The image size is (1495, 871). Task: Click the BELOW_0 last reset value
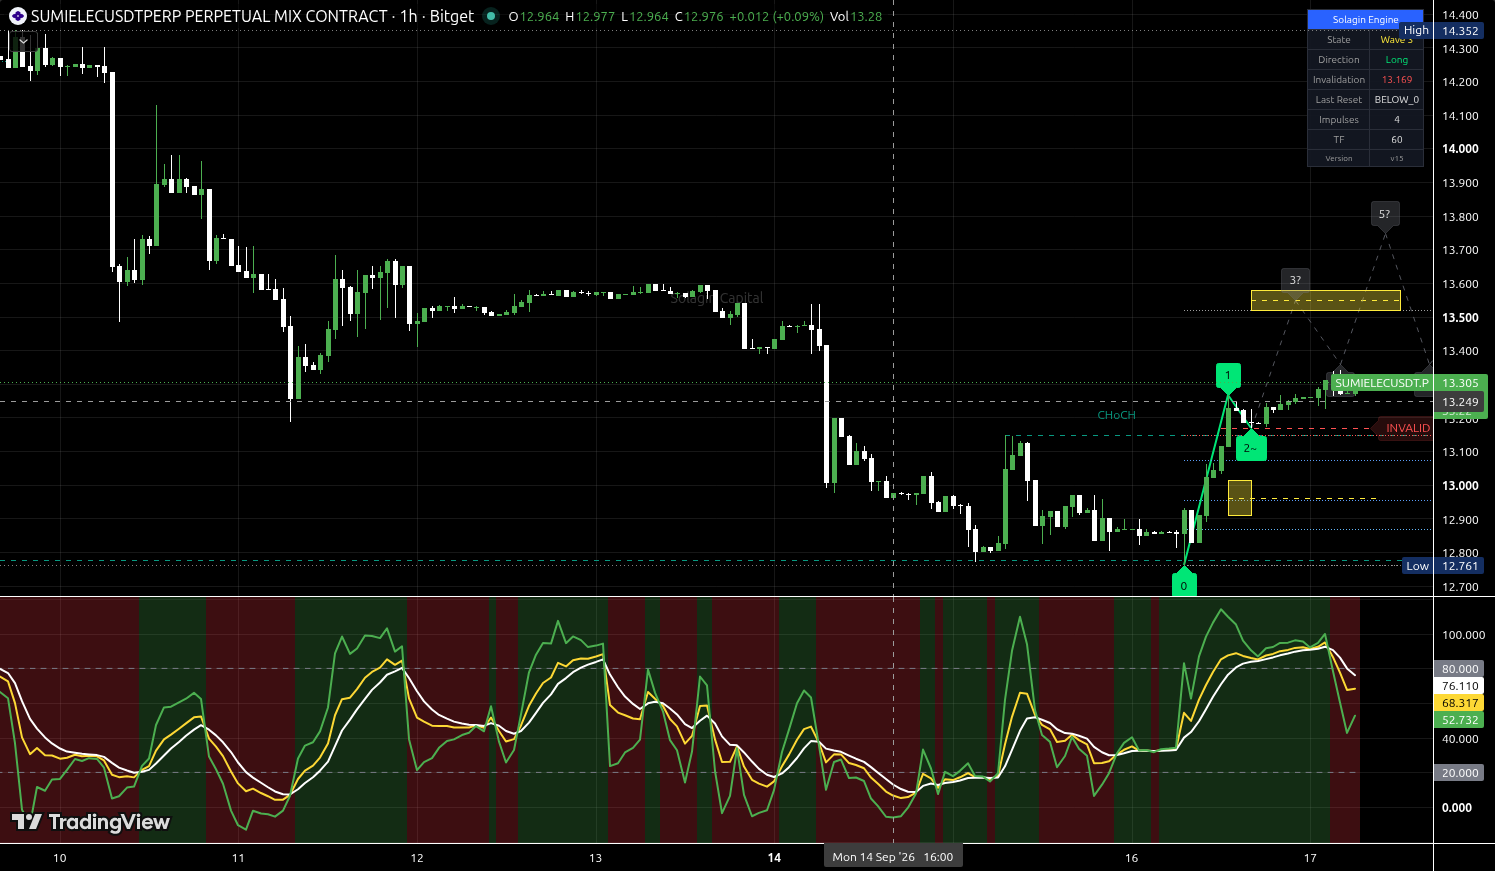click(1396, 100)
